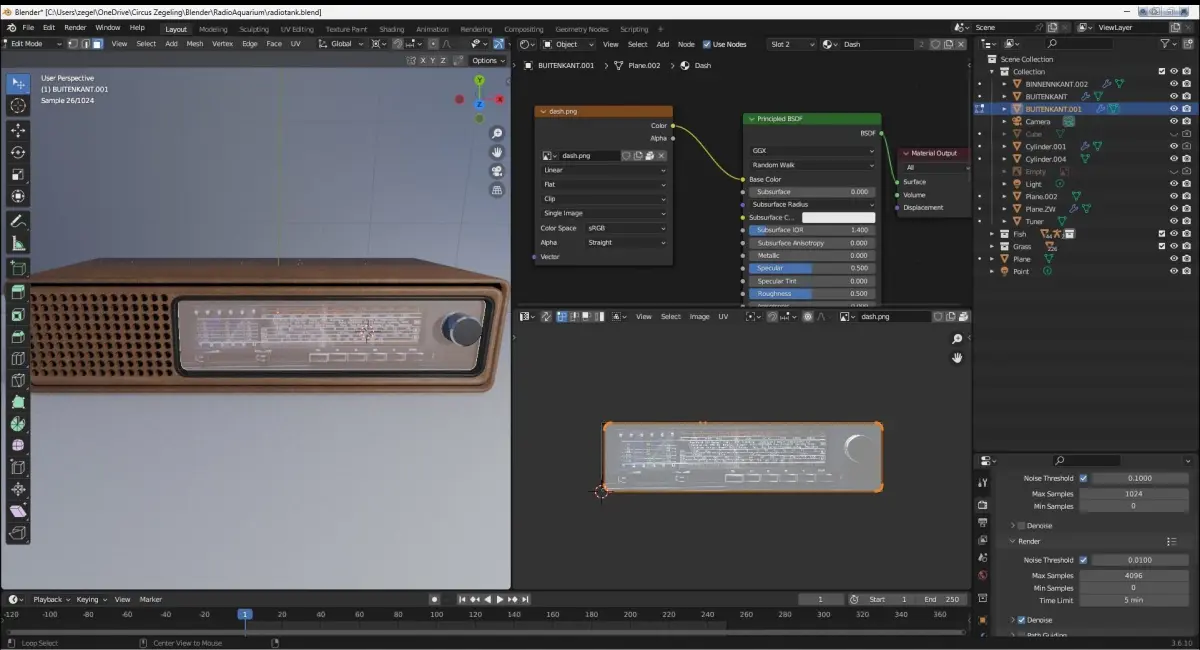Open the Render properties tab icon
The image size is (1200, 650).
tap(982, 505)
